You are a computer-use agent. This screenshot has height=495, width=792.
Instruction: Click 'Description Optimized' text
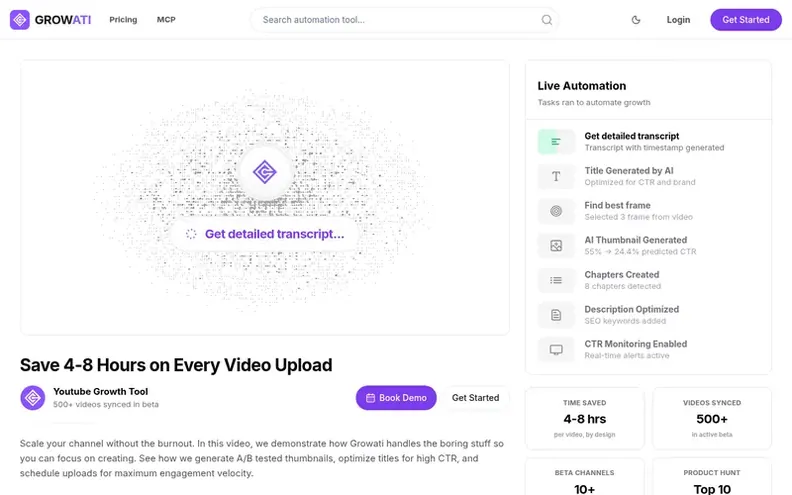click(631, 309)
